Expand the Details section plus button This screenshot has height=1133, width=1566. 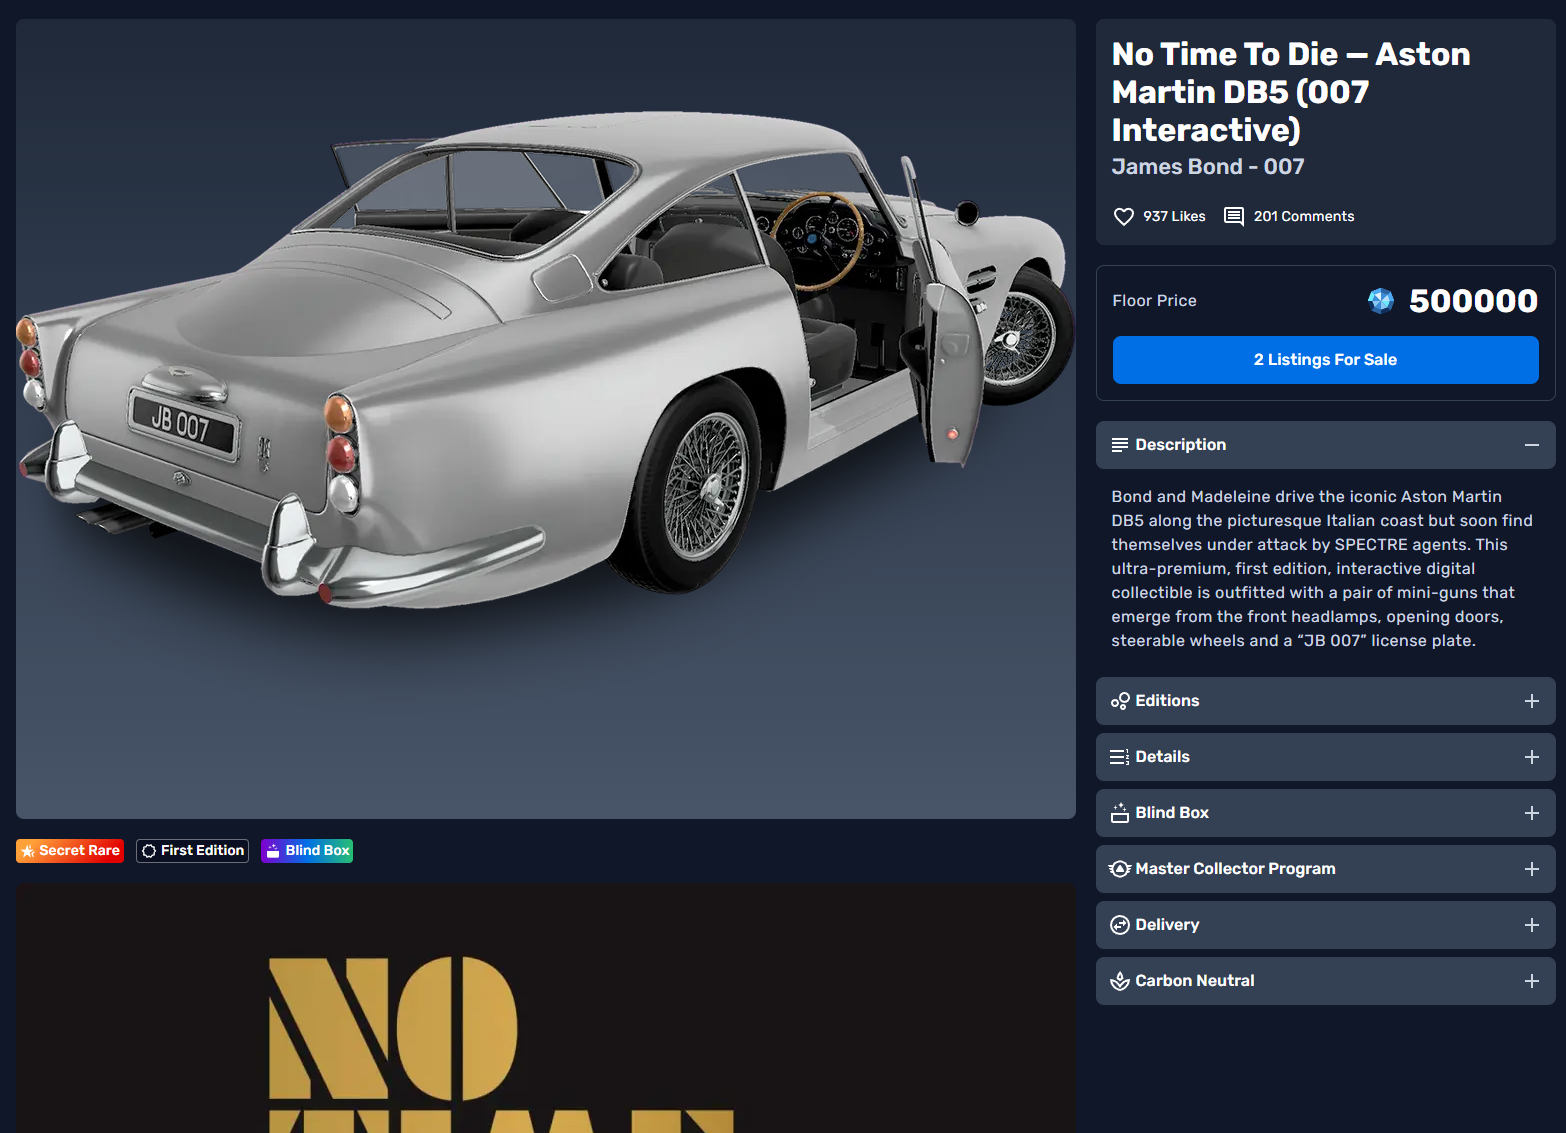tap(1531, 757)
